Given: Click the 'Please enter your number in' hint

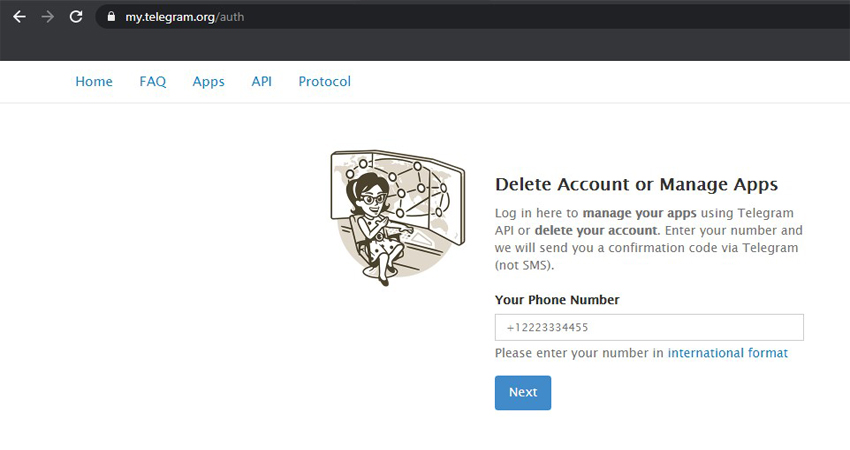Looking at the screenshot, I should [x=579, y=353].
